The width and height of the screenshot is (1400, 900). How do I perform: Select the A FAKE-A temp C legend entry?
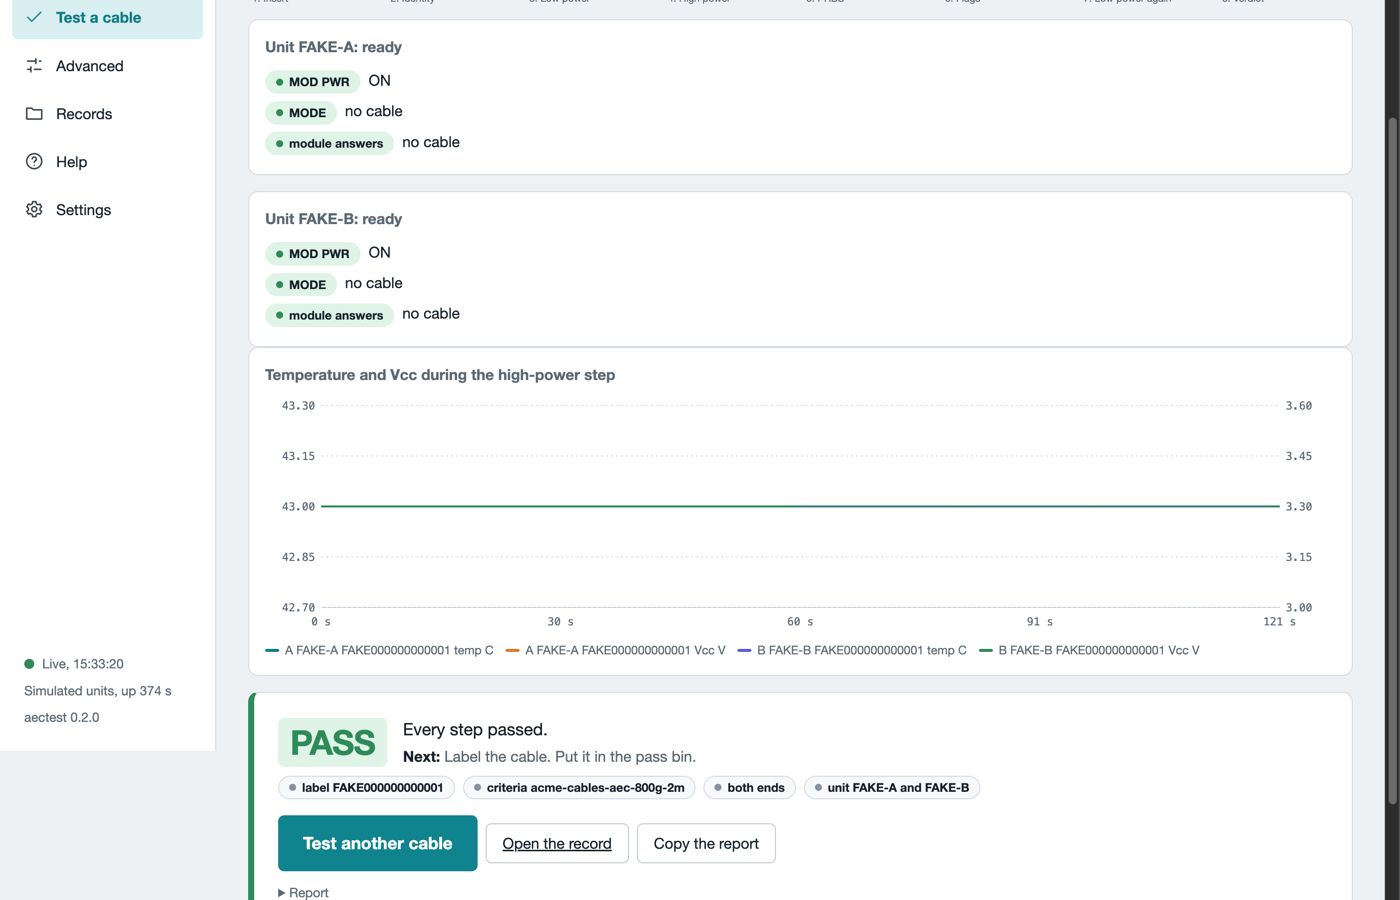(379, 650)
